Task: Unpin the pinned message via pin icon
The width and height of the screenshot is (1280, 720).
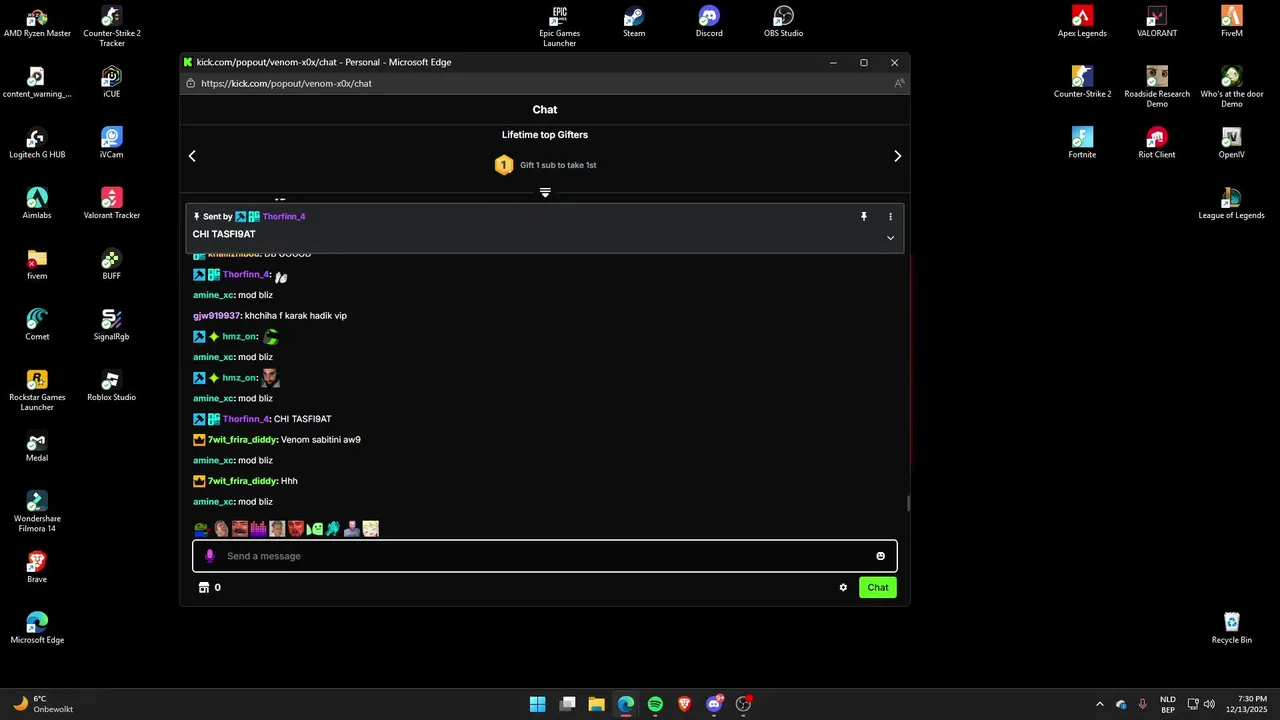Action: [864, 216]
